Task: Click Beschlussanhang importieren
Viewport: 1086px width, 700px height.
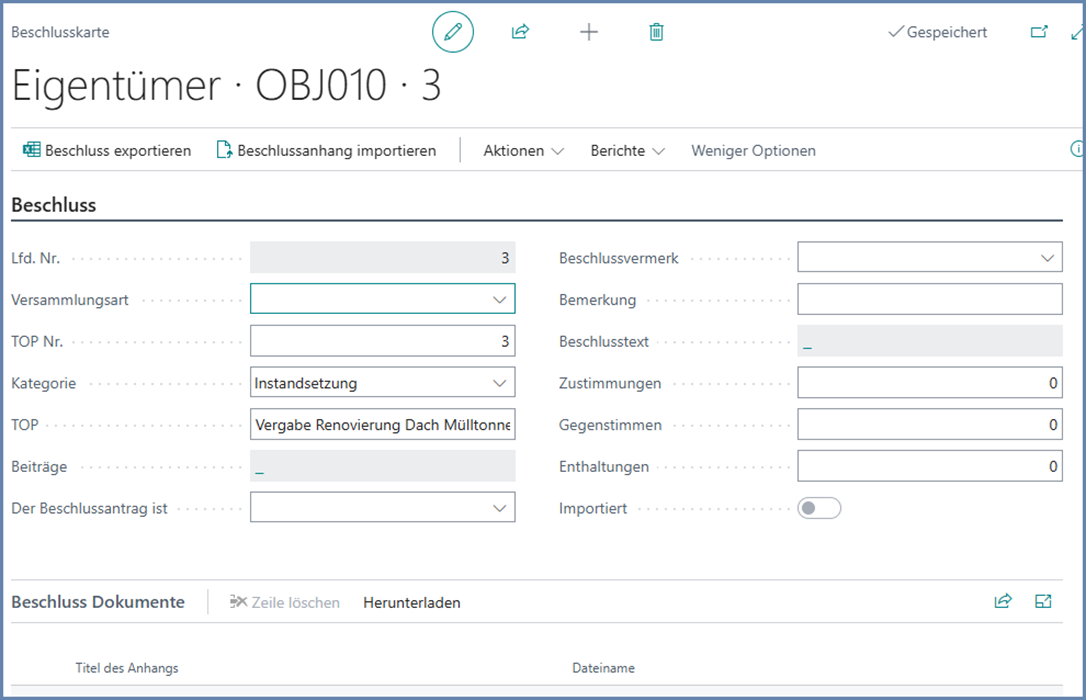Action: point(327,151)
